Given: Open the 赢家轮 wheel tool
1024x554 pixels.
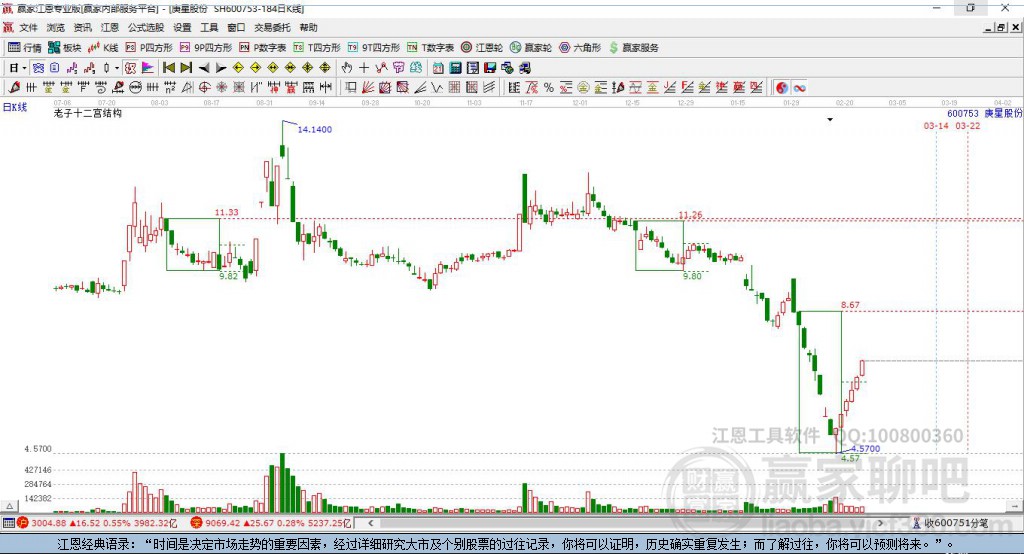Looking at the screenshot, I should [531, 48].
